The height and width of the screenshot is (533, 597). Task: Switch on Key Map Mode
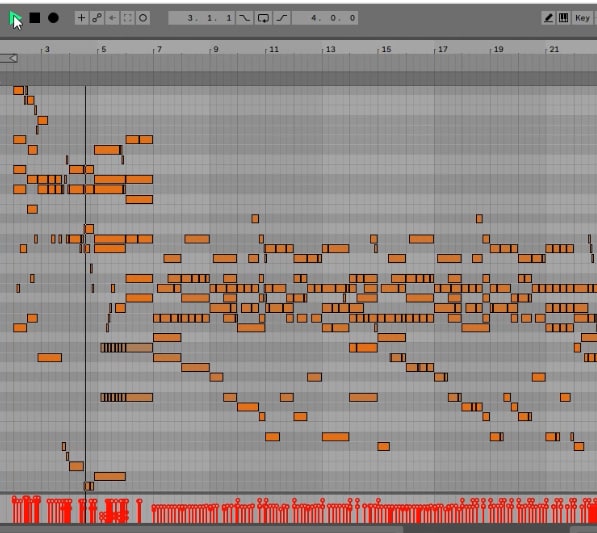582,18
